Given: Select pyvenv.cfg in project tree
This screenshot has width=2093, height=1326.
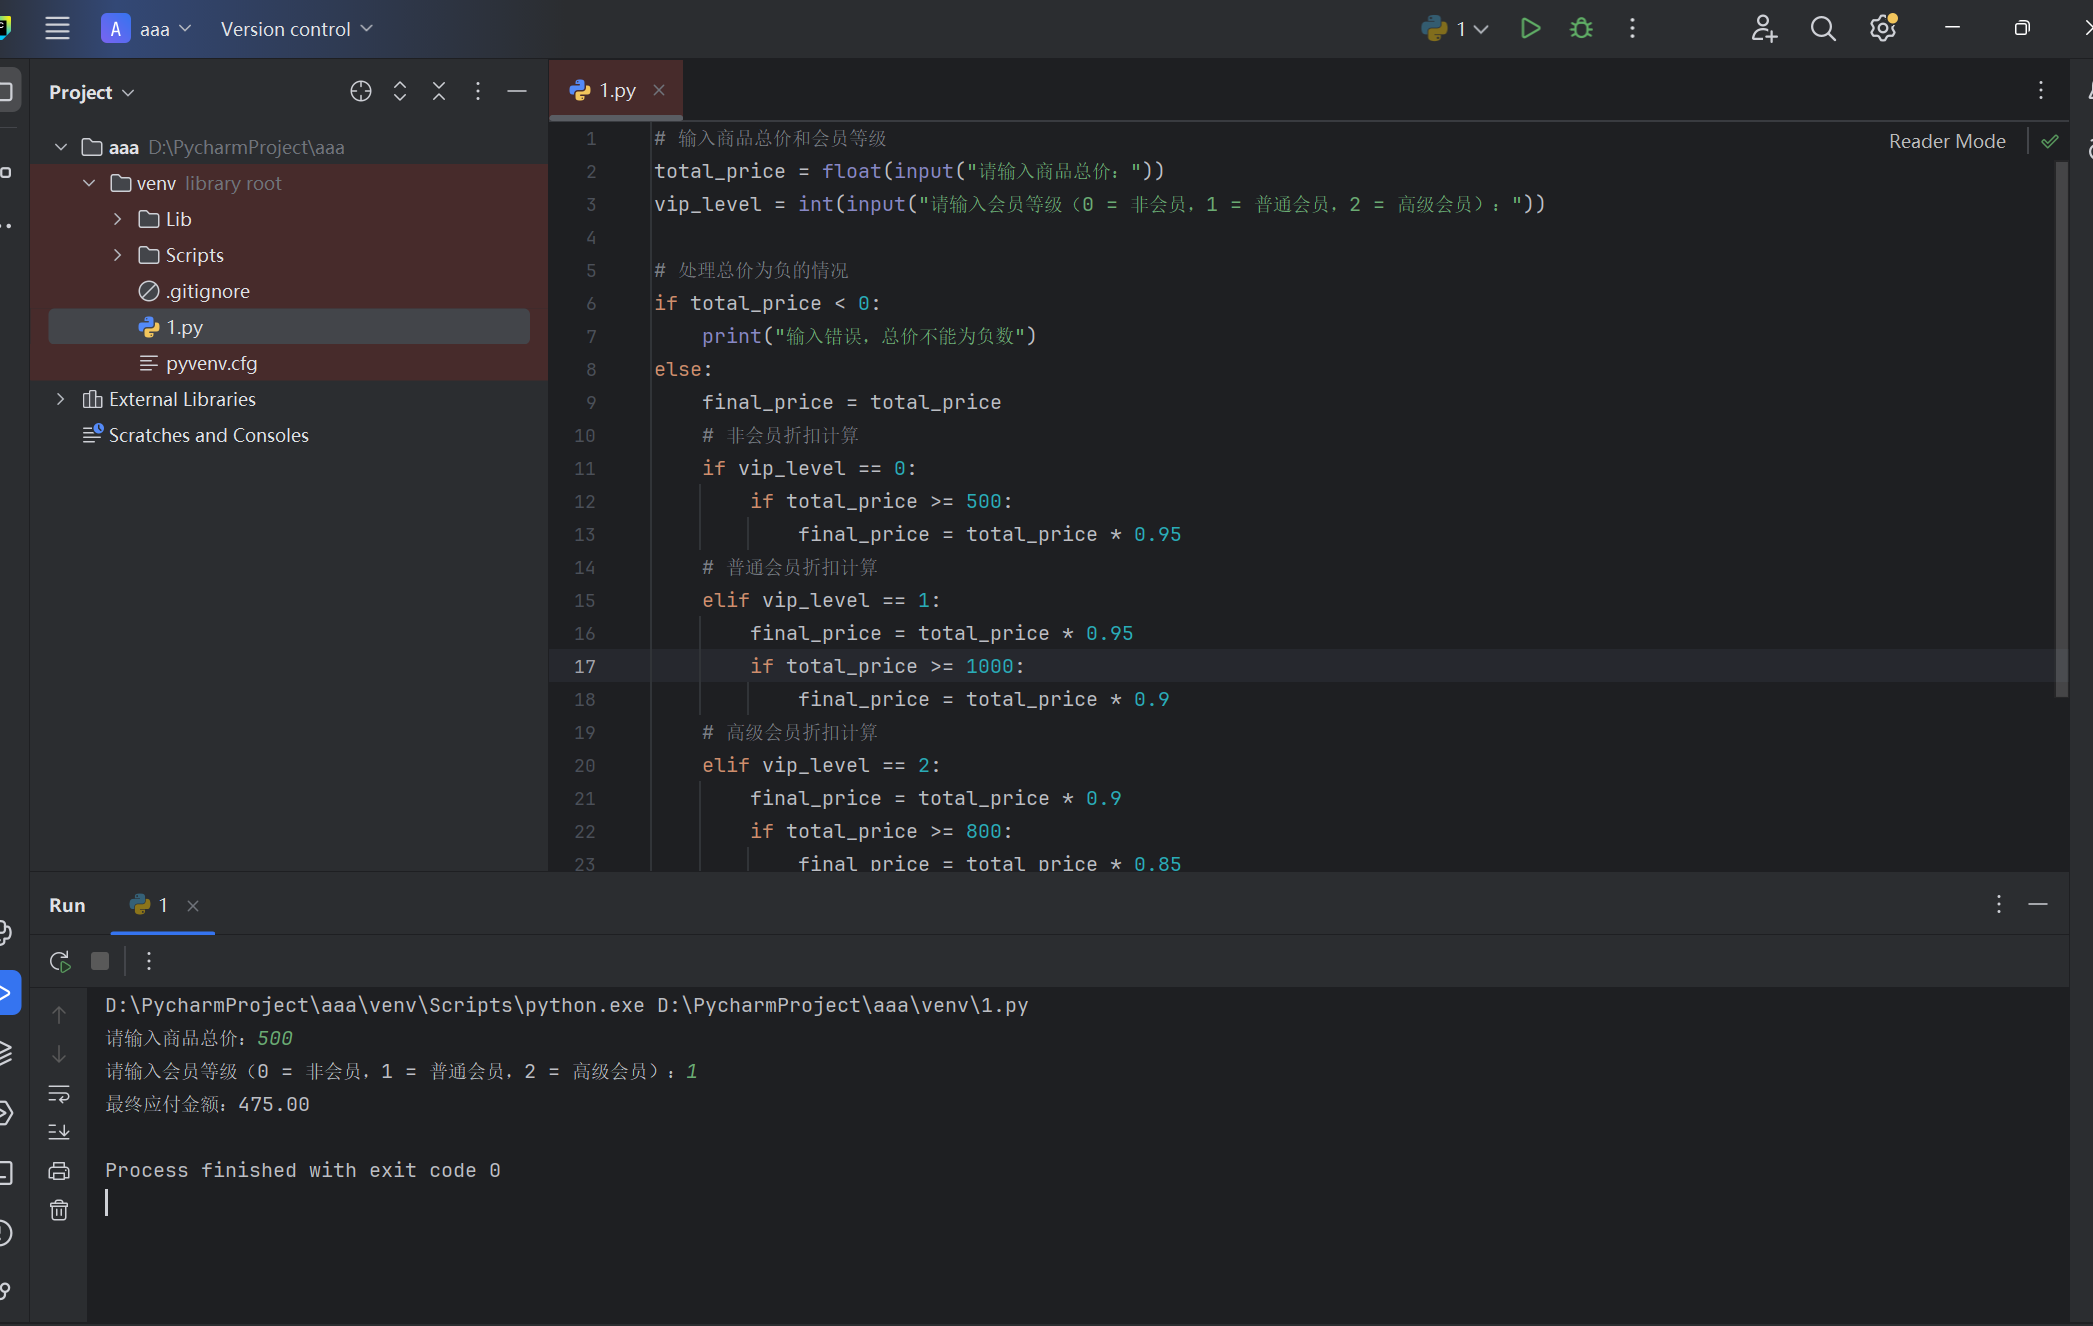Looking at the screenshot, I should [211, 363].
